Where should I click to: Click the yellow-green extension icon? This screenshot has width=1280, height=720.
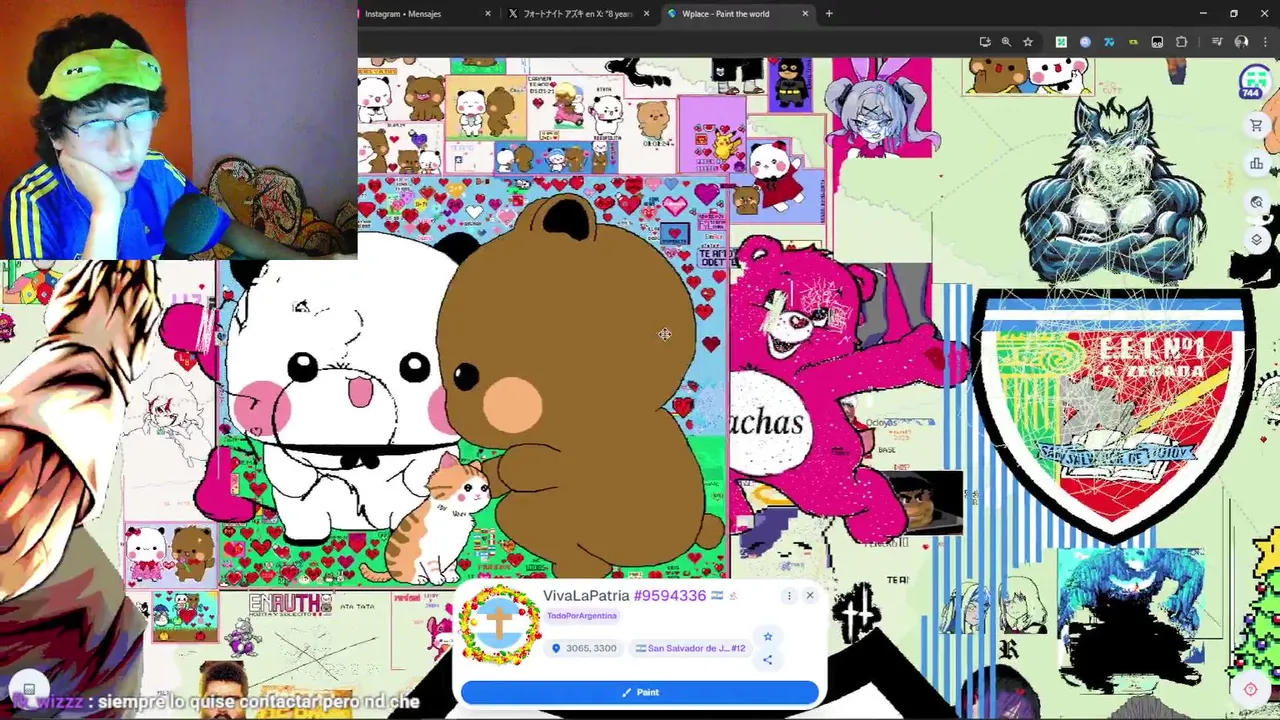[1133, 42]
